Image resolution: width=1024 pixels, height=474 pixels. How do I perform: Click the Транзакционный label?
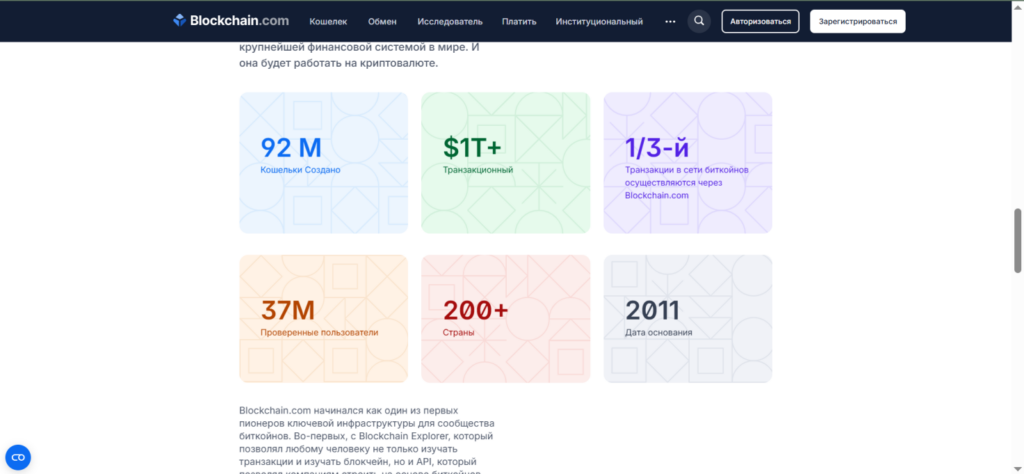click(477, 170)
